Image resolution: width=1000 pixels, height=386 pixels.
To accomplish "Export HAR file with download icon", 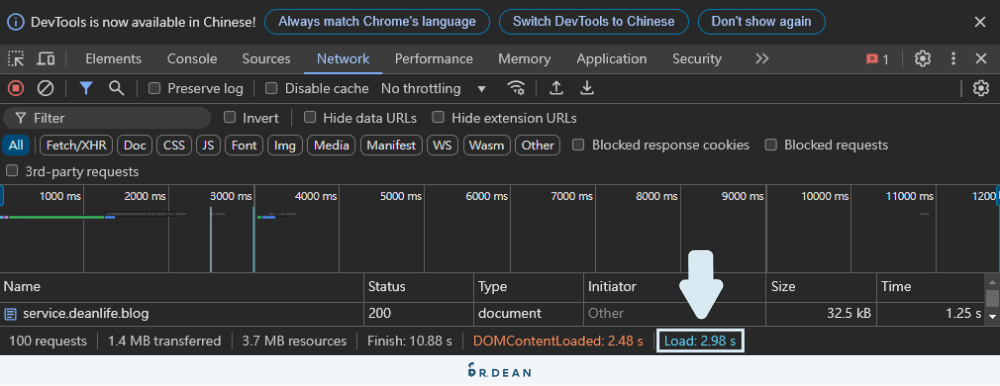I will tap(587, 88).
